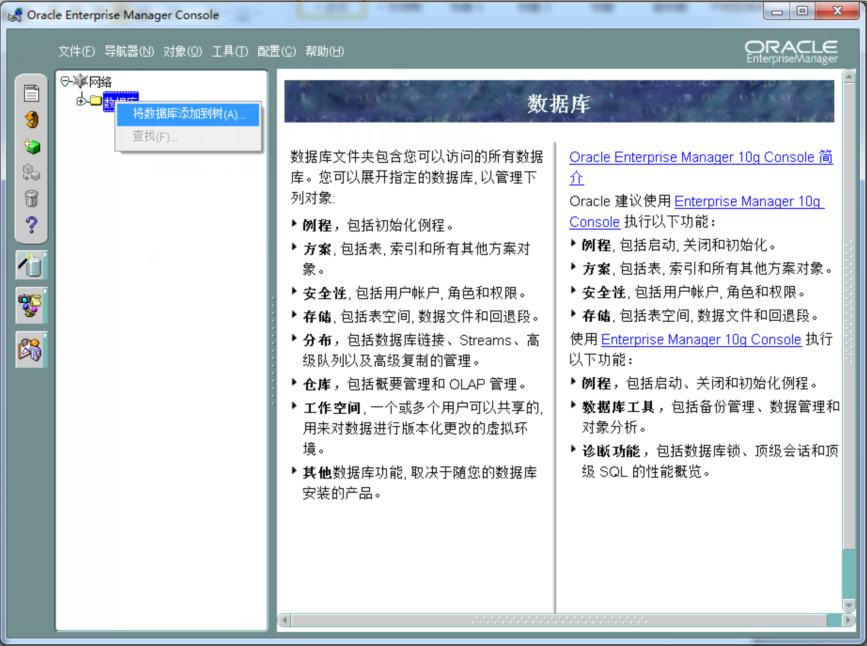The height and width of the screenshot is (646, 867).
Task: Click the 分布 Streams bullet text
Action: tap(421, 350)
